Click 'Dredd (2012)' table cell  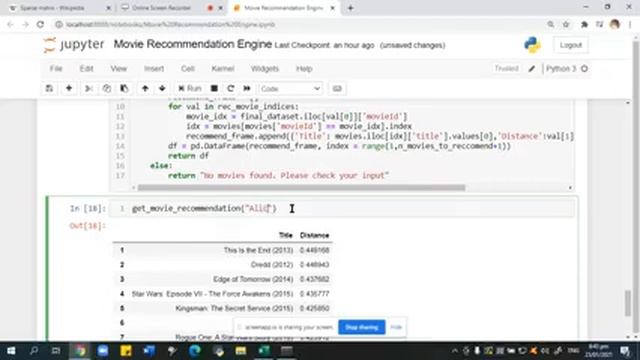point(271,265)
